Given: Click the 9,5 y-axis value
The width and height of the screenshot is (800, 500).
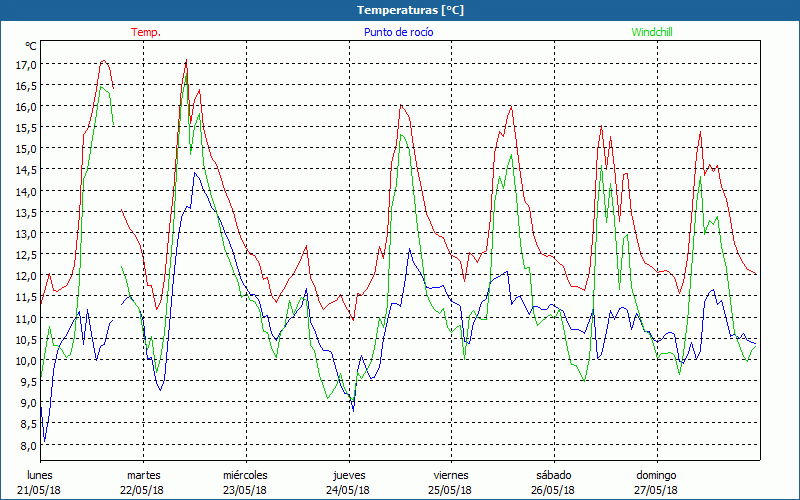Looking at the screenshot, I should click(x=28, y=382).
